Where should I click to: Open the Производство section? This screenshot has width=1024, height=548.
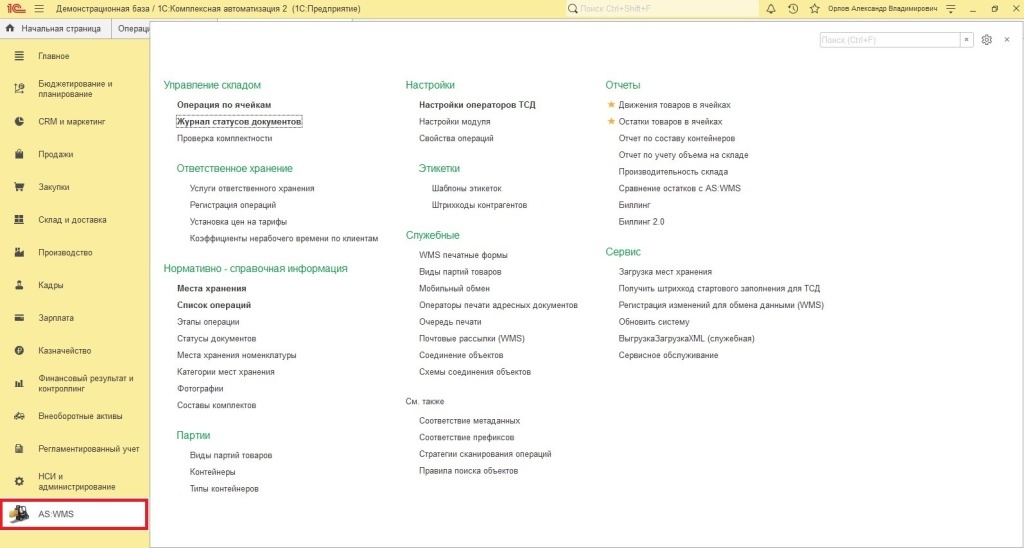[65, 252]
